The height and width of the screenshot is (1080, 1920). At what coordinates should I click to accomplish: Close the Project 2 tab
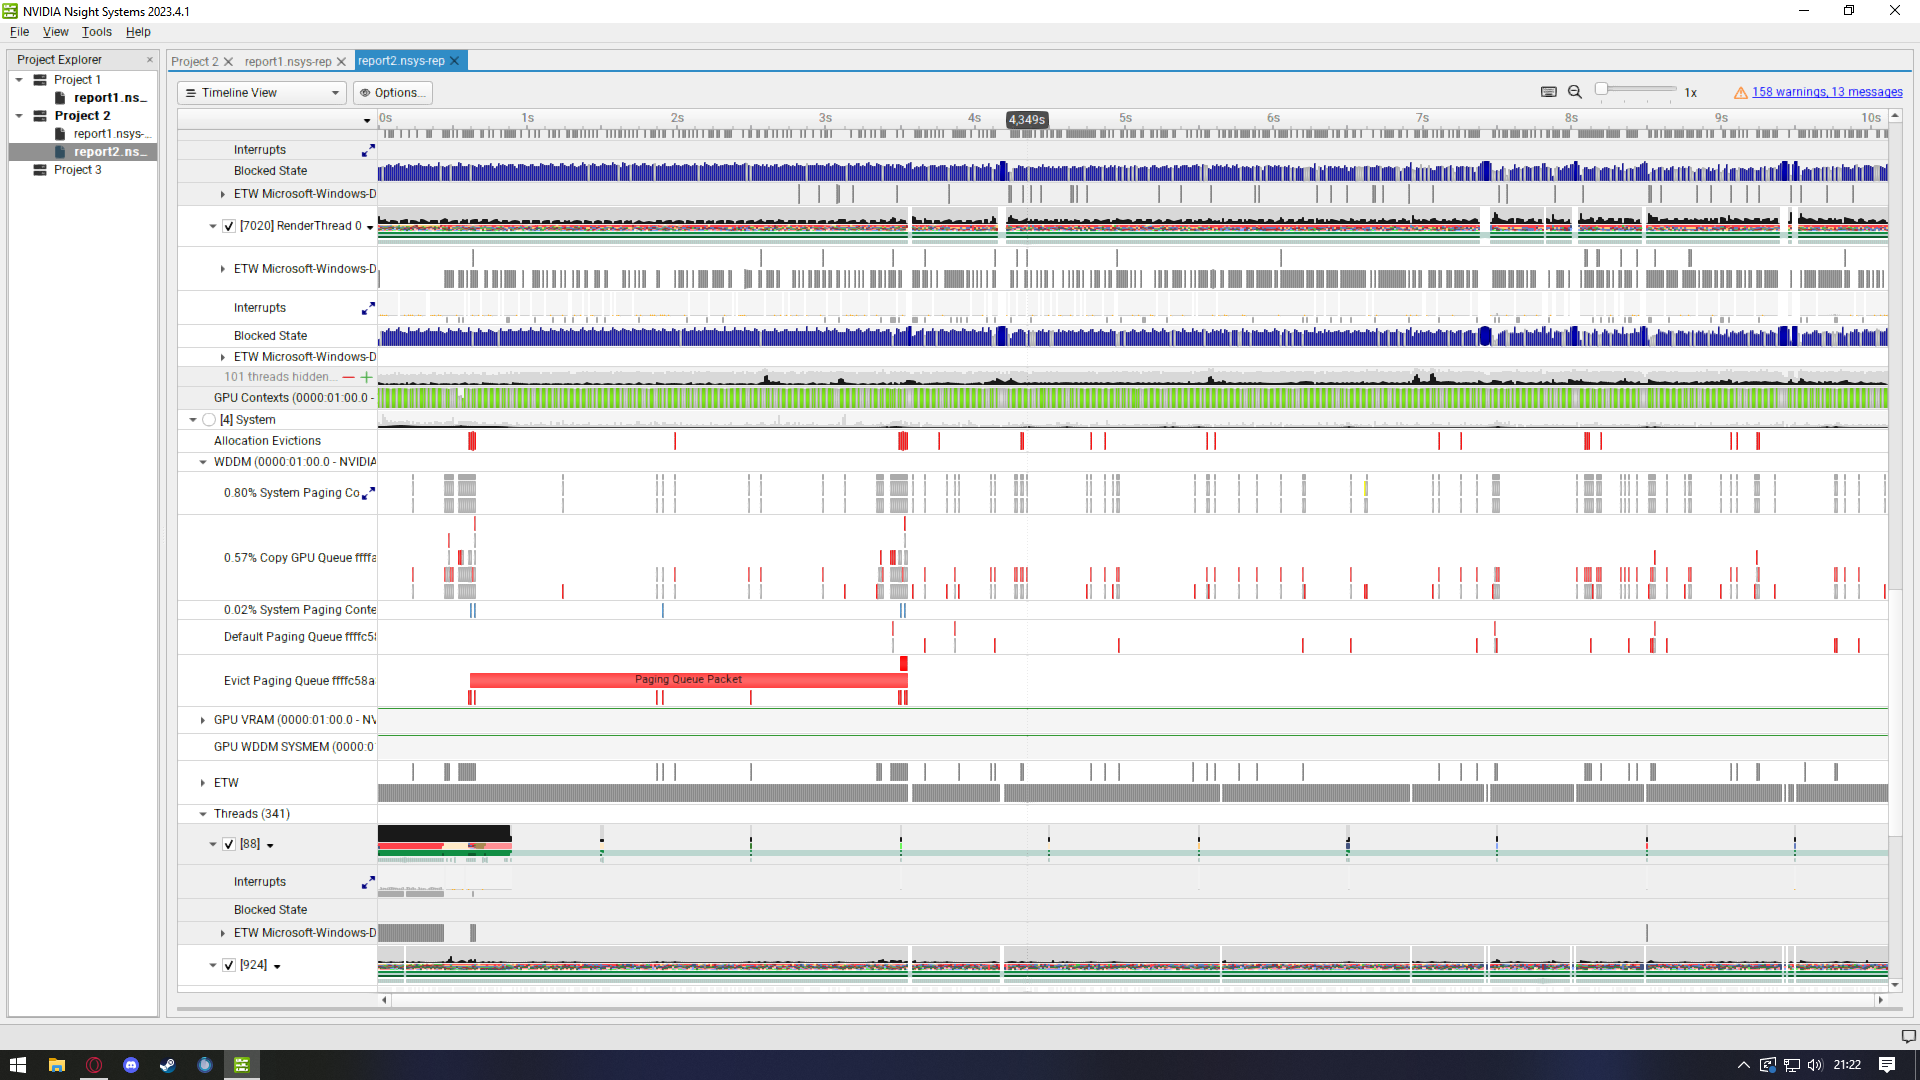pos(228,62)
